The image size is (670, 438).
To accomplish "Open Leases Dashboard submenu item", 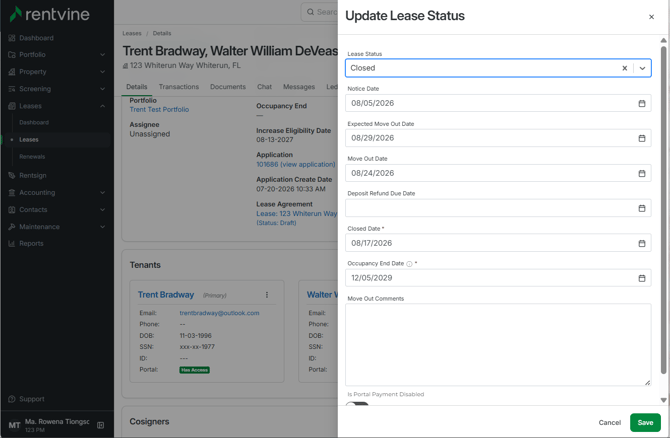I will 34,123.
